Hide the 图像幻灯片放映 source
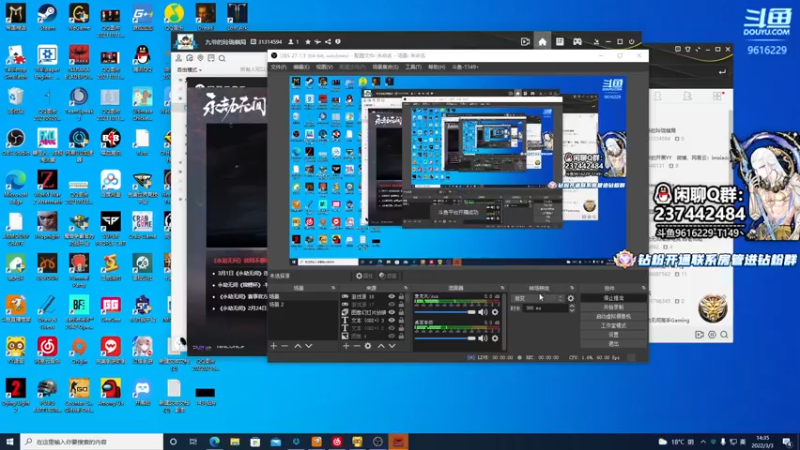Image resolution: width=800 pixels, height=450 pixels. [x=391, y=312]
